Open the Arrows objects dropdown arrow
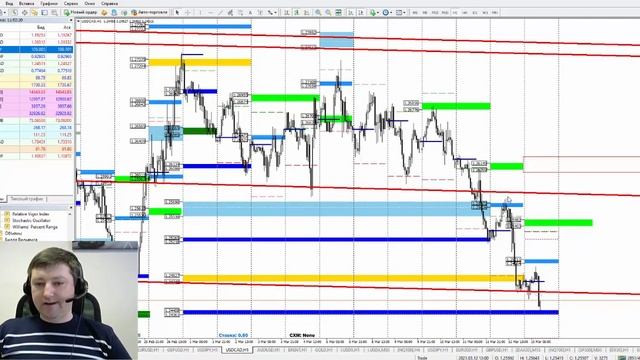The image size is (640, 360). [276, 13]
